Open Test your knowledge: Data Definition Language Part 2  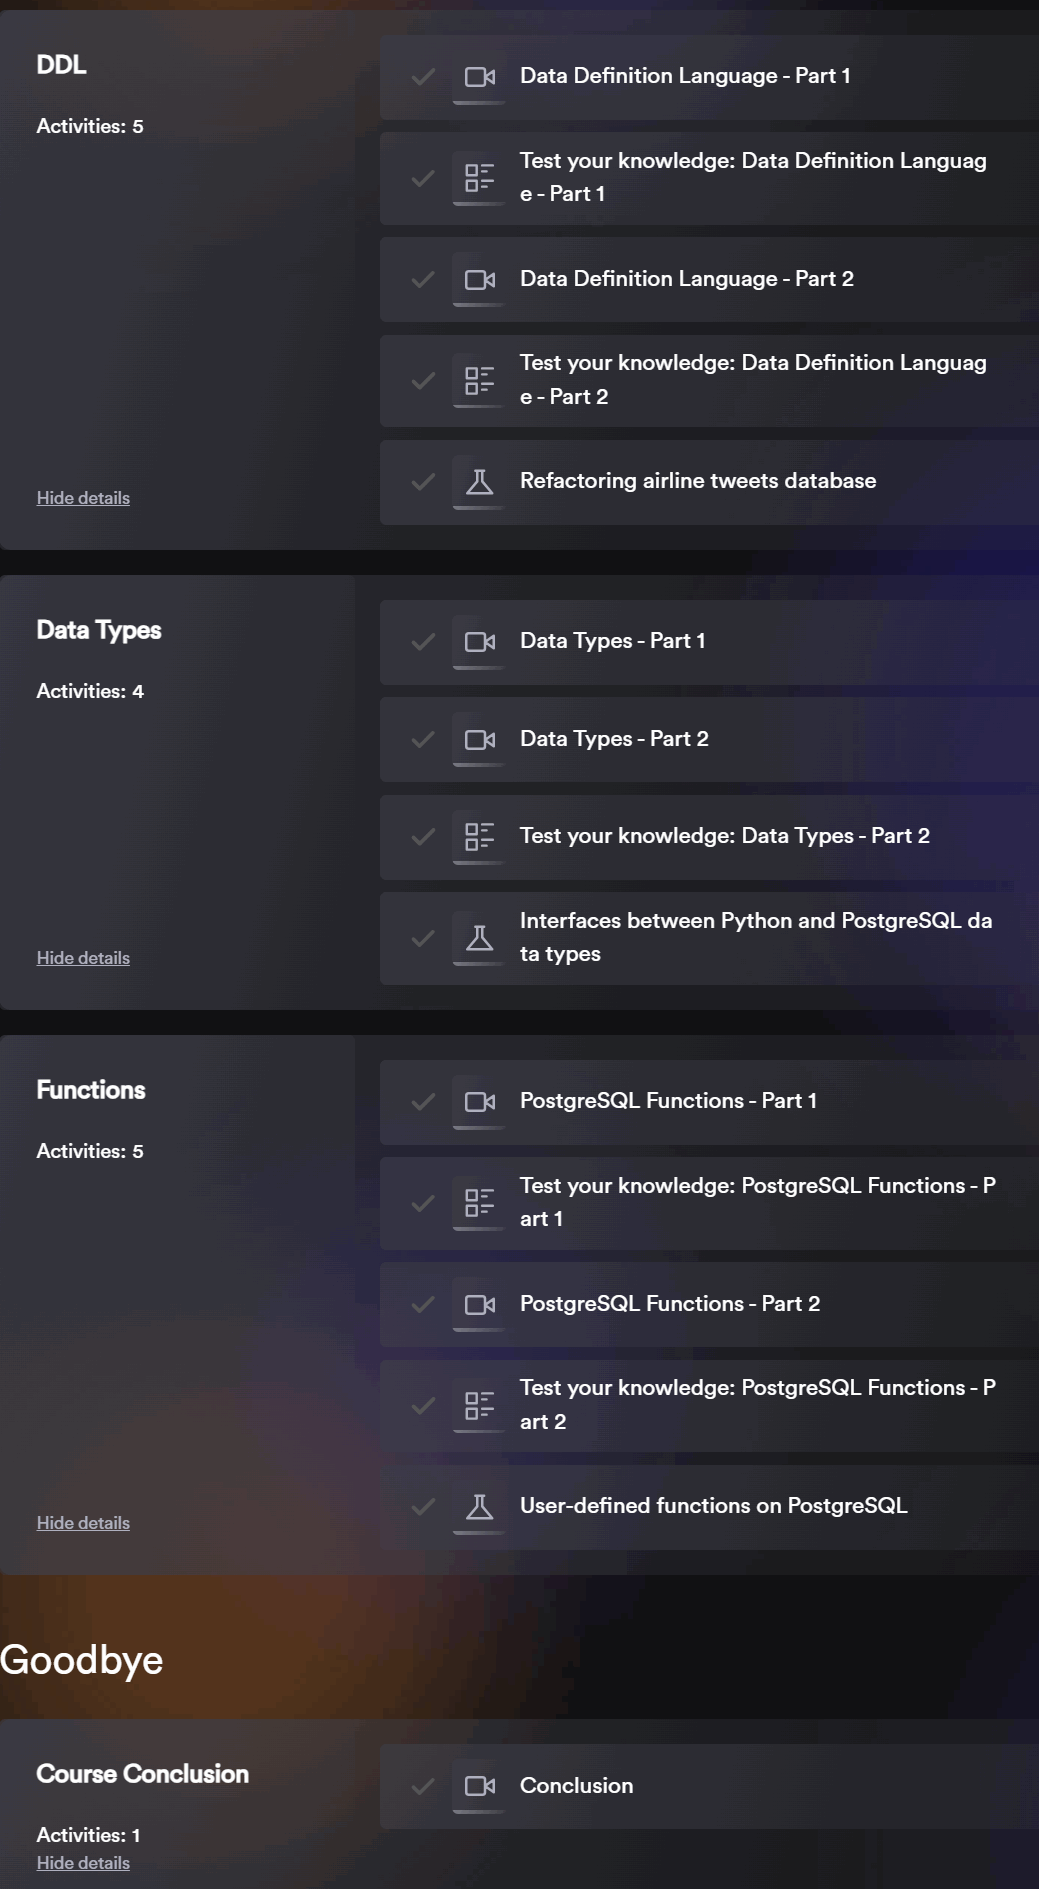click(709, 380)
